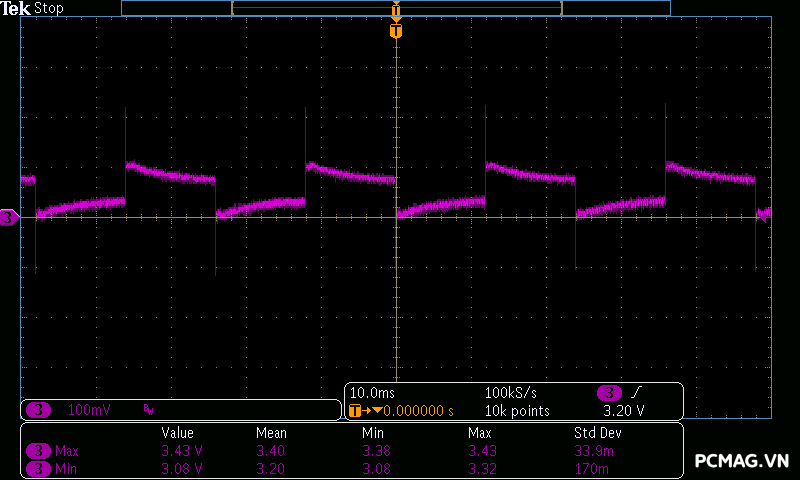Screen dimensions: 800x480
Task: Click the orange trigger position T marker
Action: pos(396,31)
